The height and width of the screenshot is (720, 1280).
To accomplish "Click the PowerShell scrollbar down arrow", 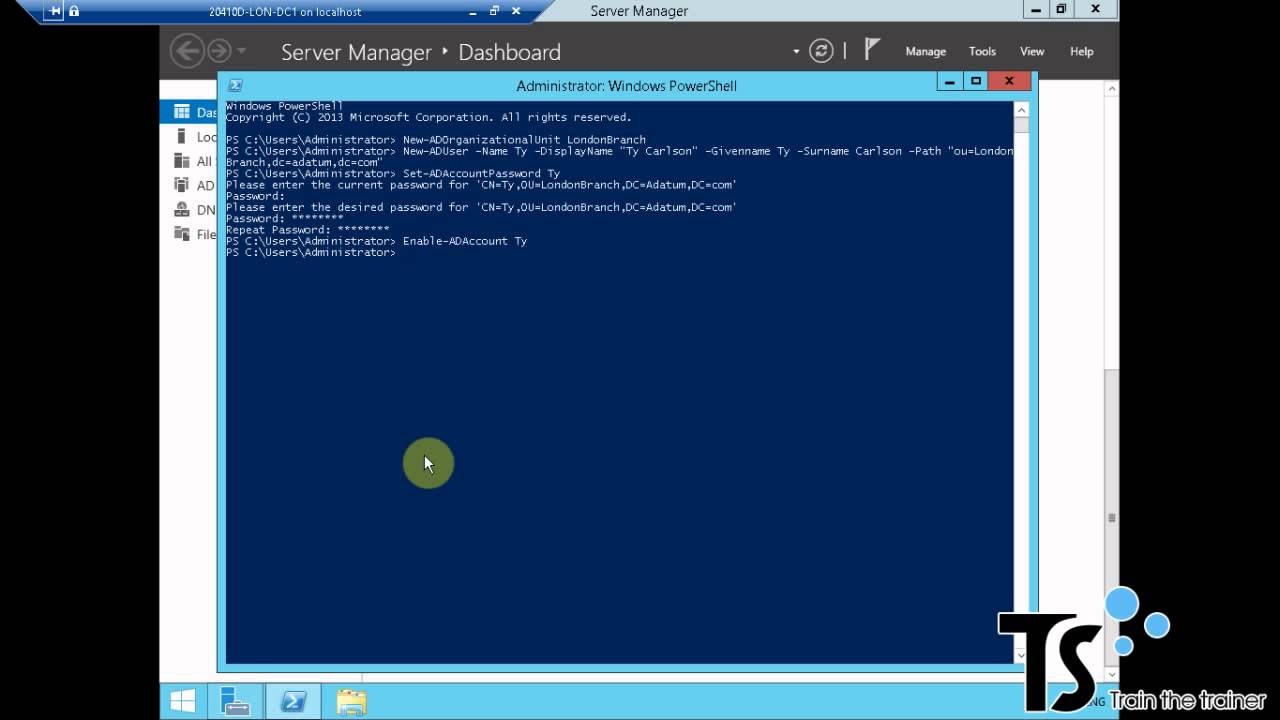I will 1021,655.
